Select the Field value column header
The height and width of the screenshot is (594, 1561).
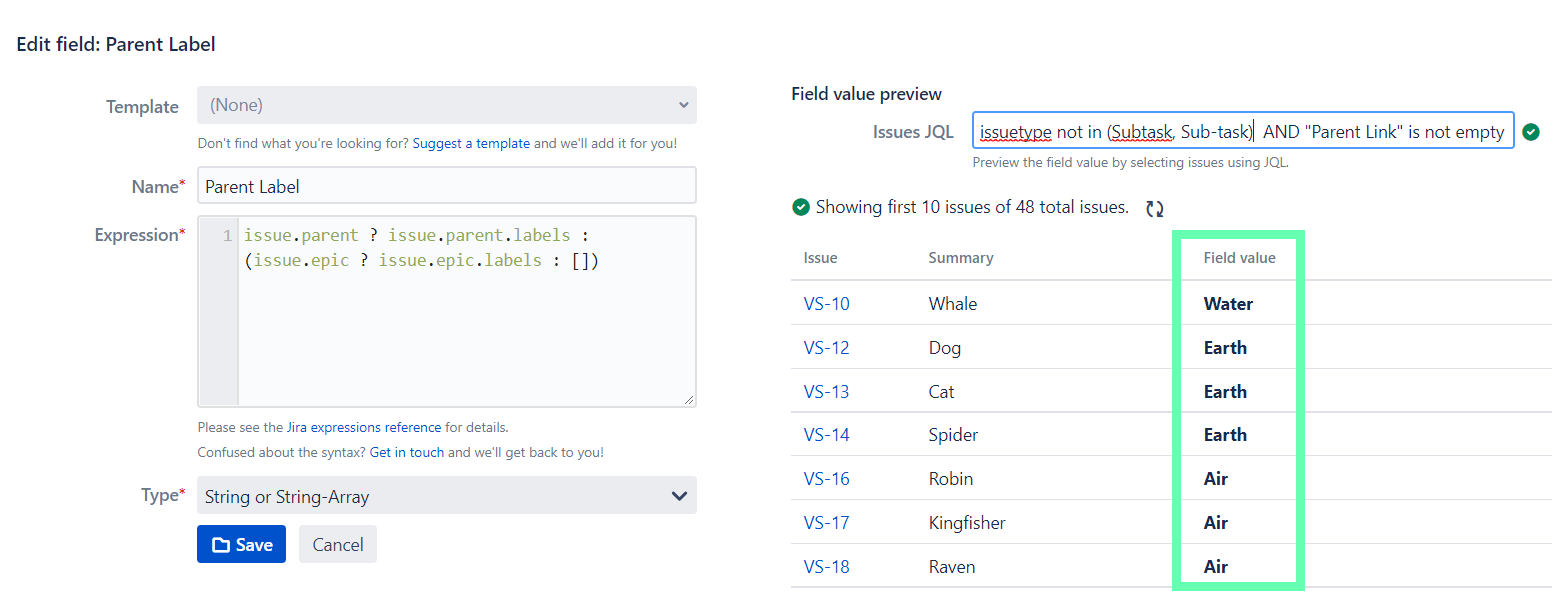pos(1239,257)
